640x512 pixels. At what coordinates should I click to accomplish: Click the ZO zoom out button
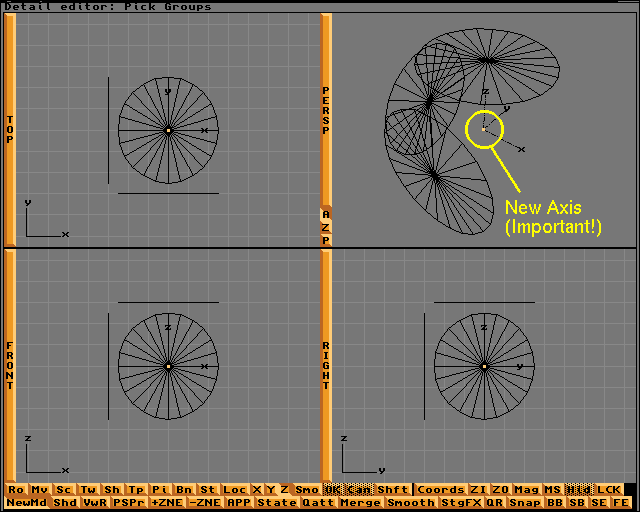tap(502, 490)
